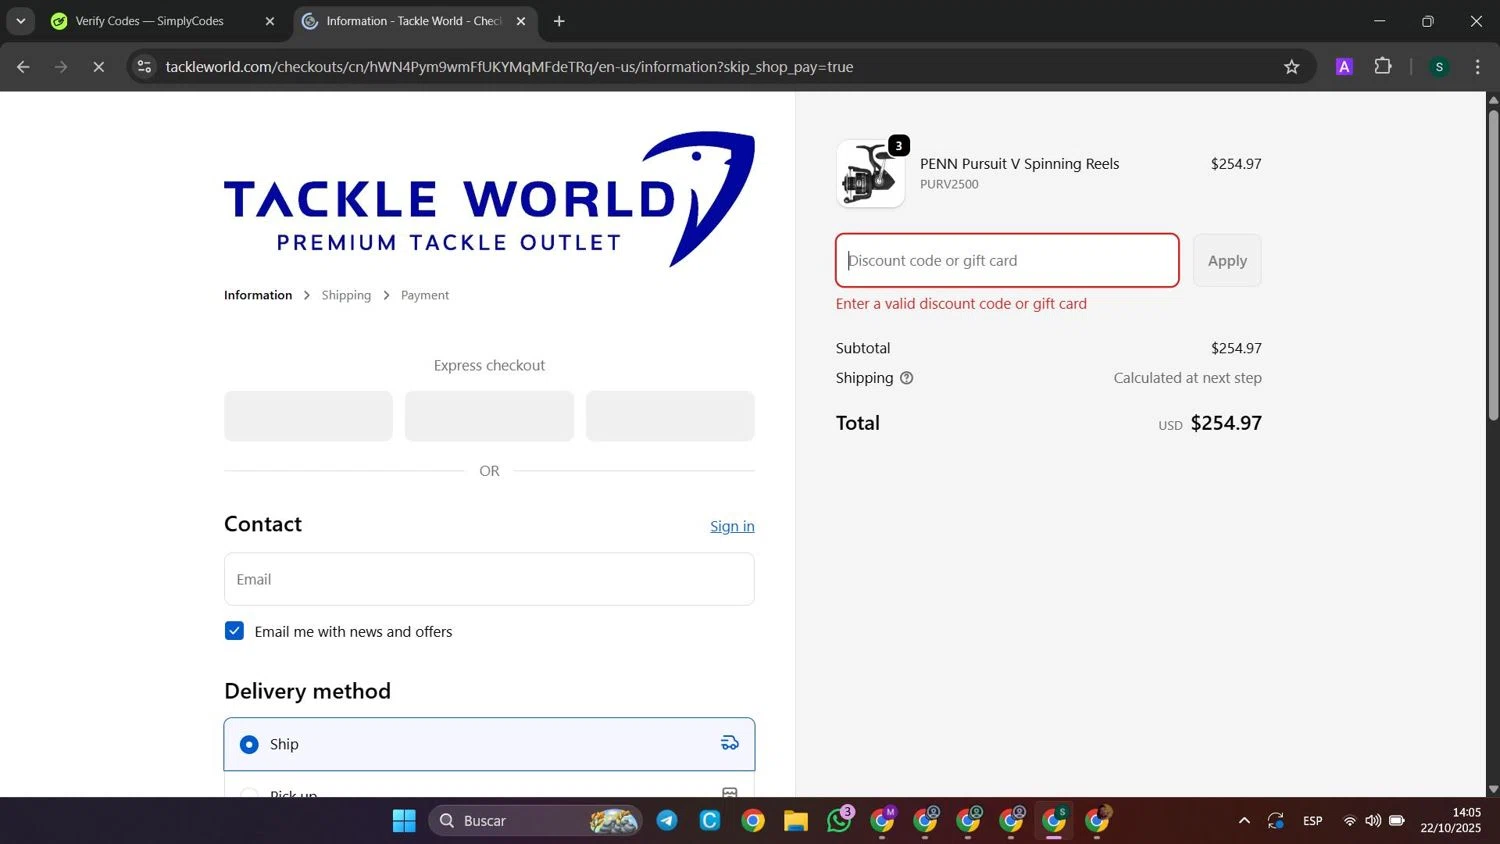Open the Chrome profile avatar S
The height and width of the screenshot is (844, 1500).
pos(1439,67)
